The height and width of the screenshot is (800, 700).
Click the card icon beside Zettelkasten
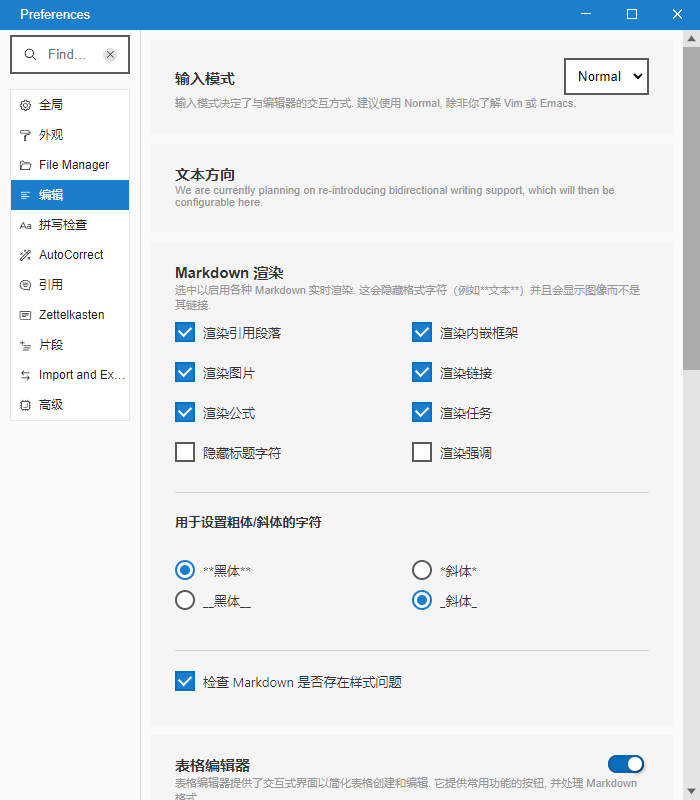(25, 315)
